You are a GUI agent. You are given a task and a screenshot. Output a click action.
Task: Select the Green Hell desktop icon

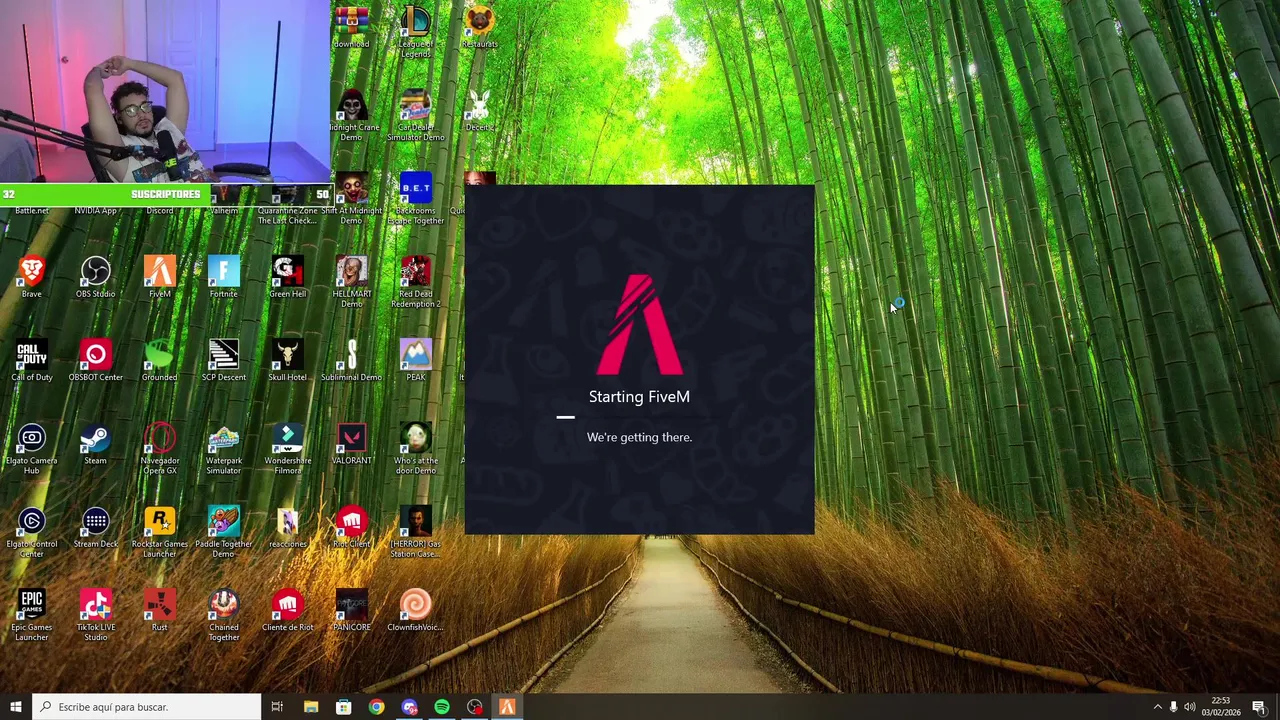[x=288, y=277]
